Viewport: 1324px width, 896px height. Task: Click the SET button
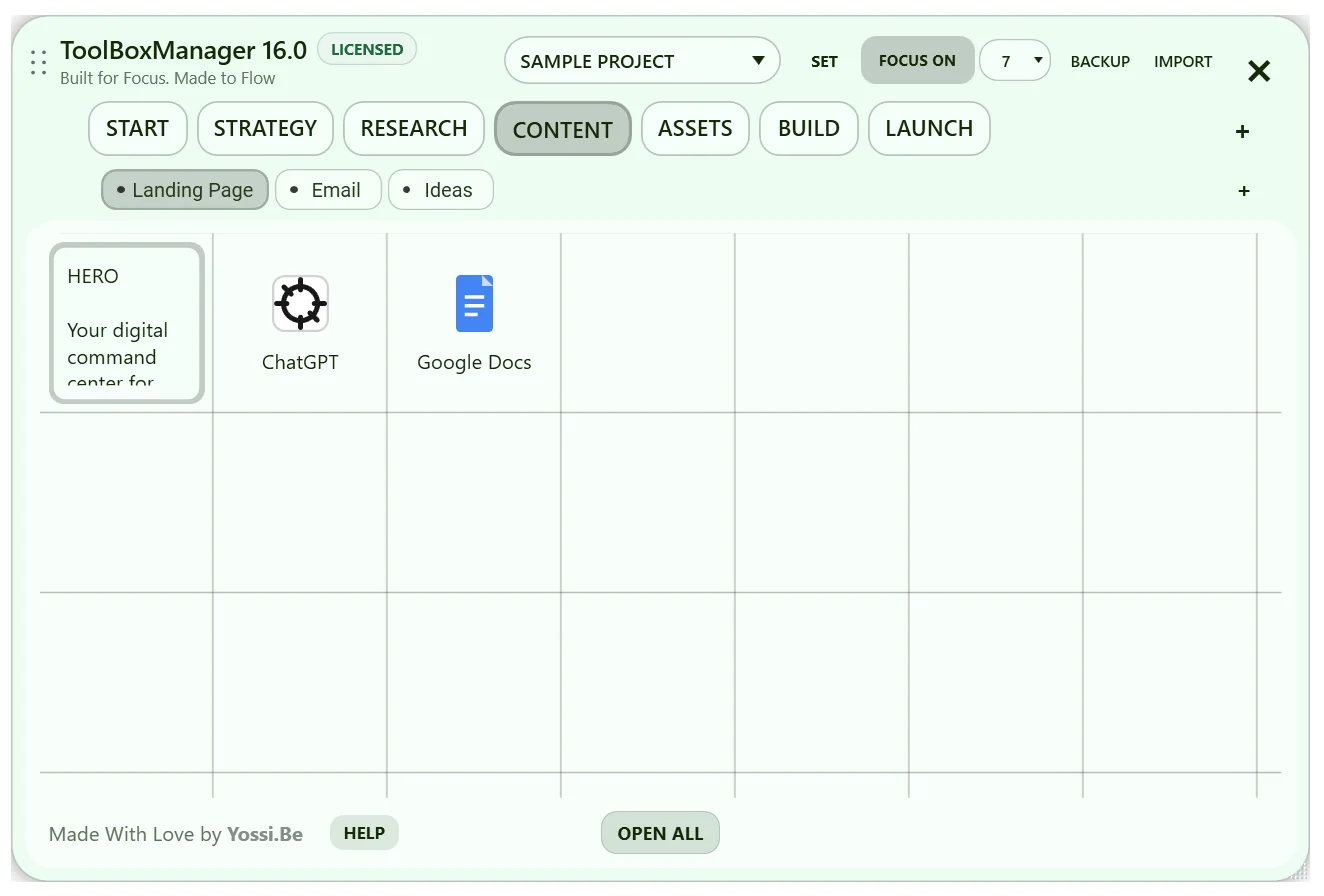pyautogui.click(x=824, y=62)
